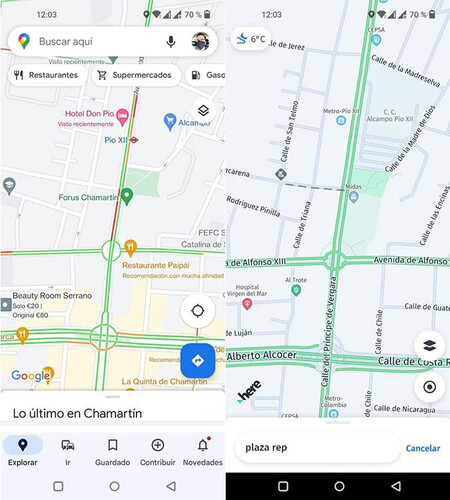Screen dimensions: 450x500
Task: Tap the Alcampo shopping cart marker
Action: tap(170, 122)
